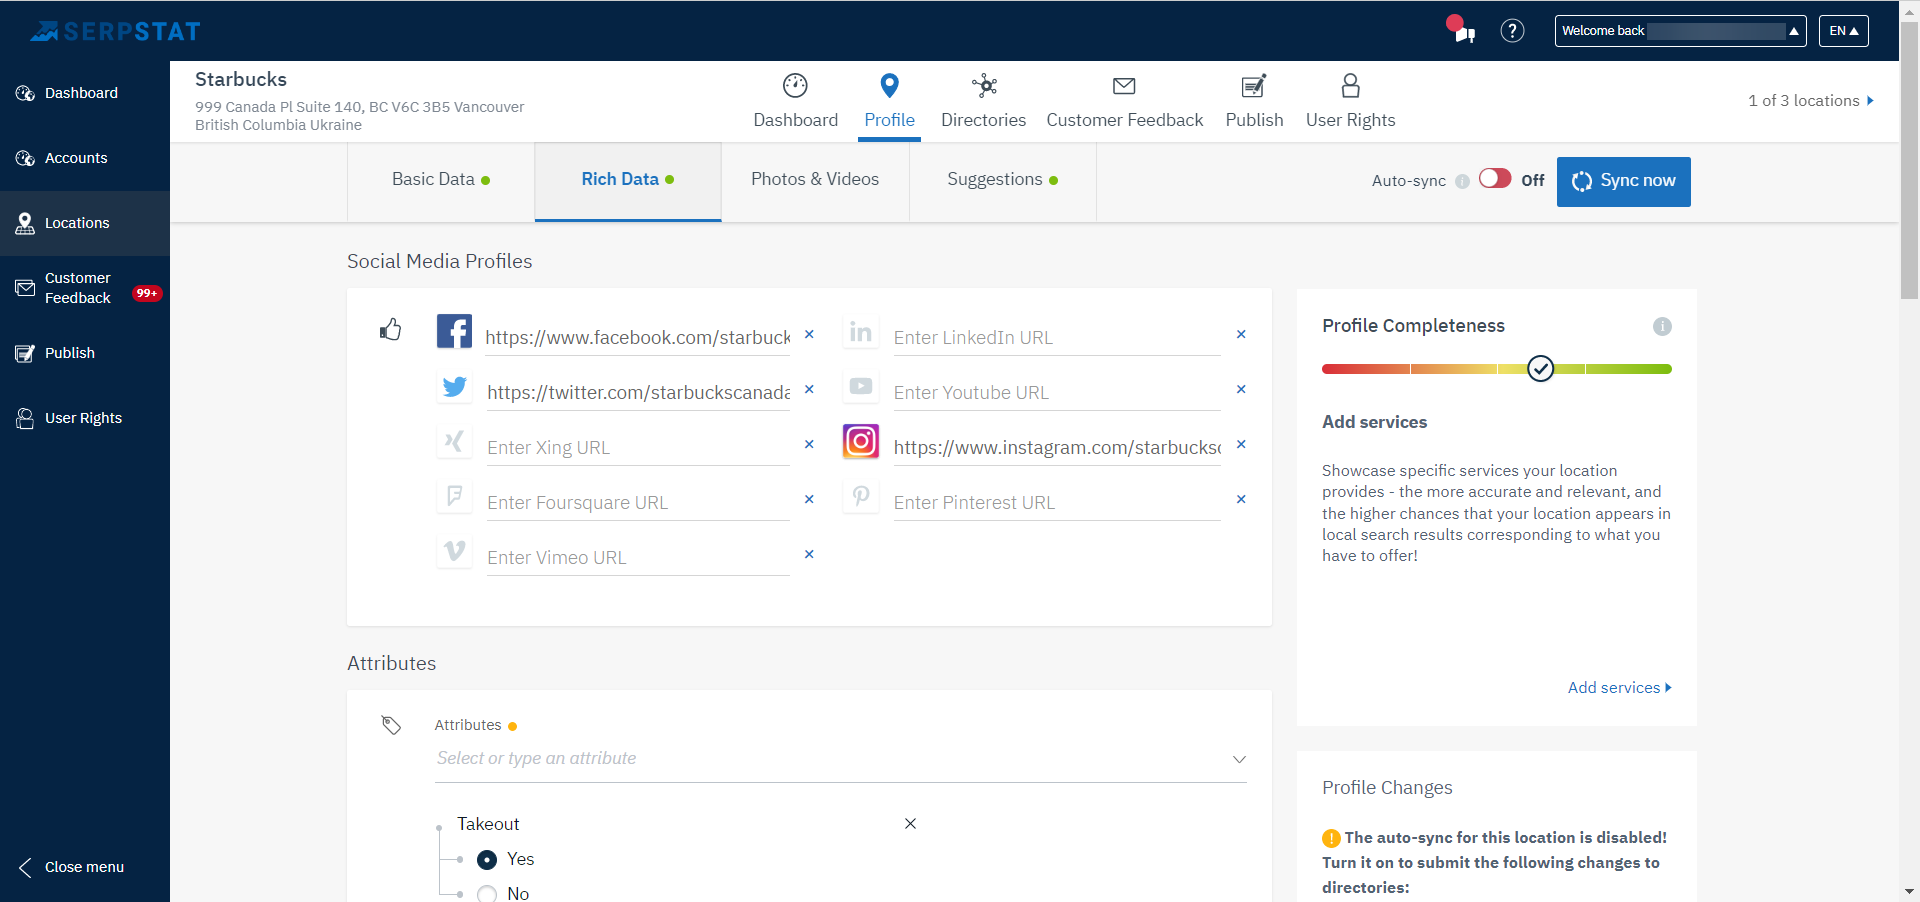Viewport: 1920px width, 902px height.
Task: Click the Foursquare icon
Action: pyautogui.click(x=454, y=496)
